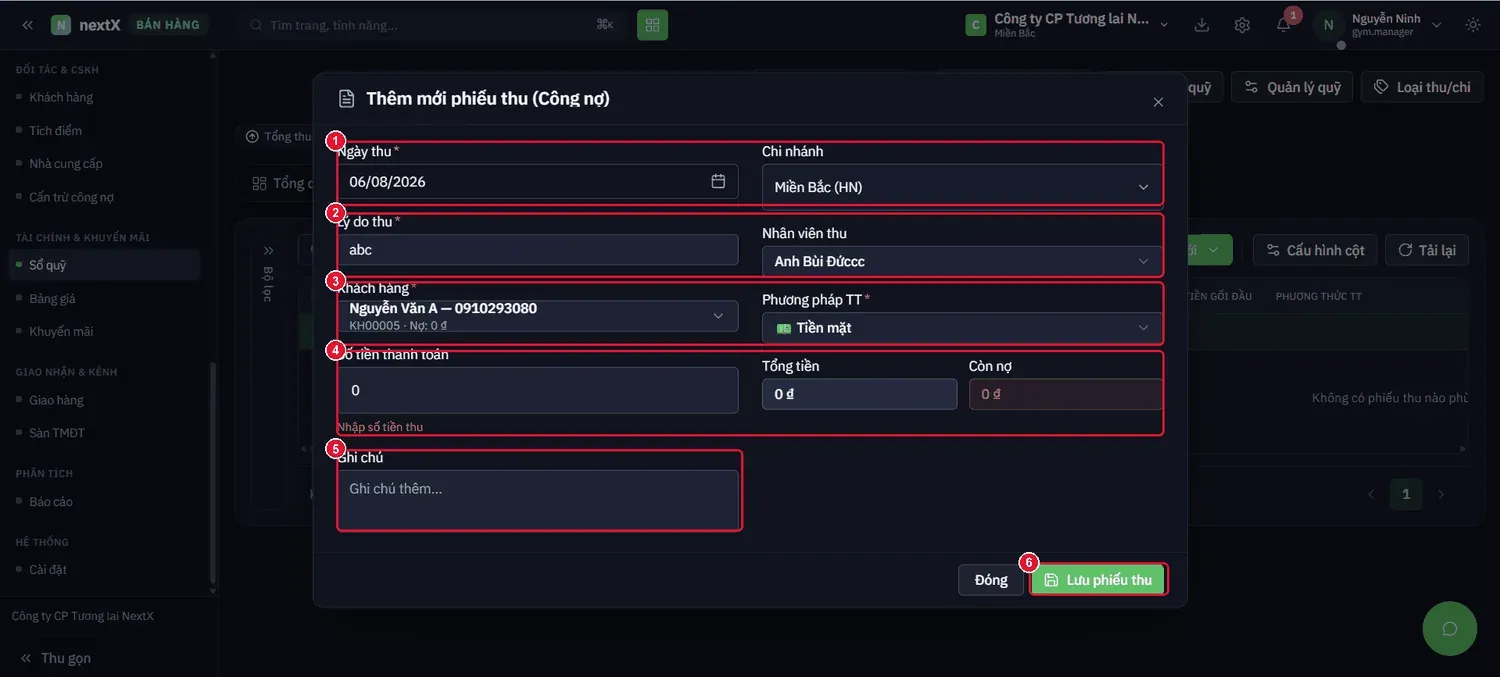Image resolution: width=1500 pixels, height=677 pixels.
Task: Click the Loại thu/chi button
Action: pos(1422,87)
